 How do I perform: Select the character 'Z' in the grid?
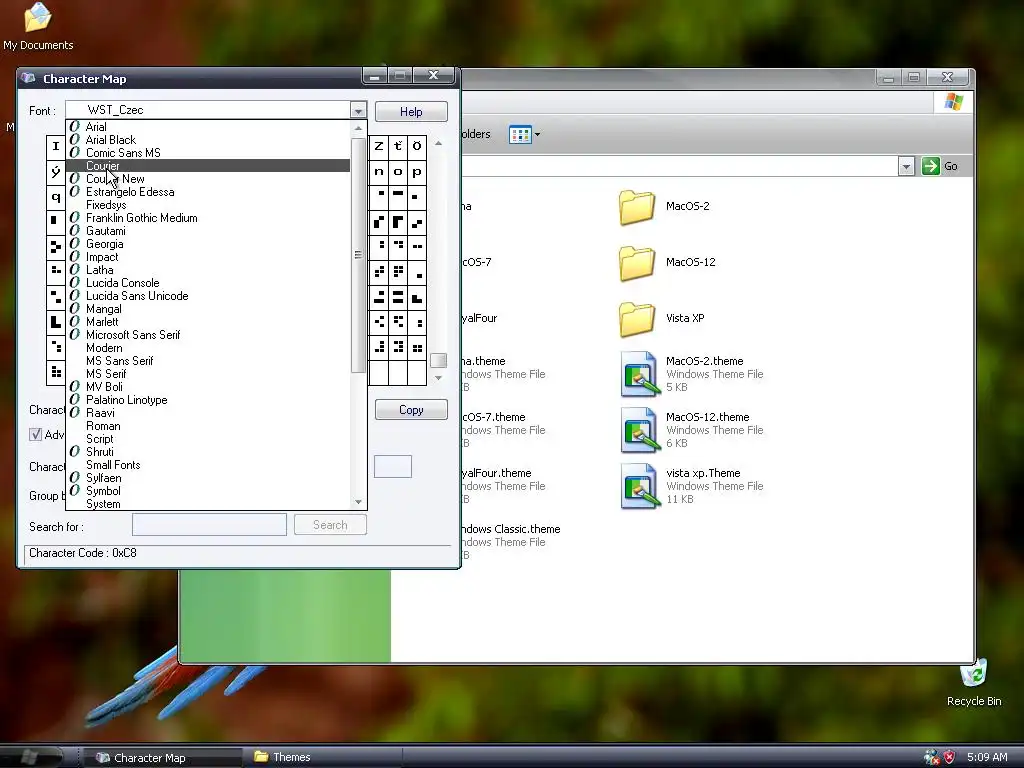379,146
